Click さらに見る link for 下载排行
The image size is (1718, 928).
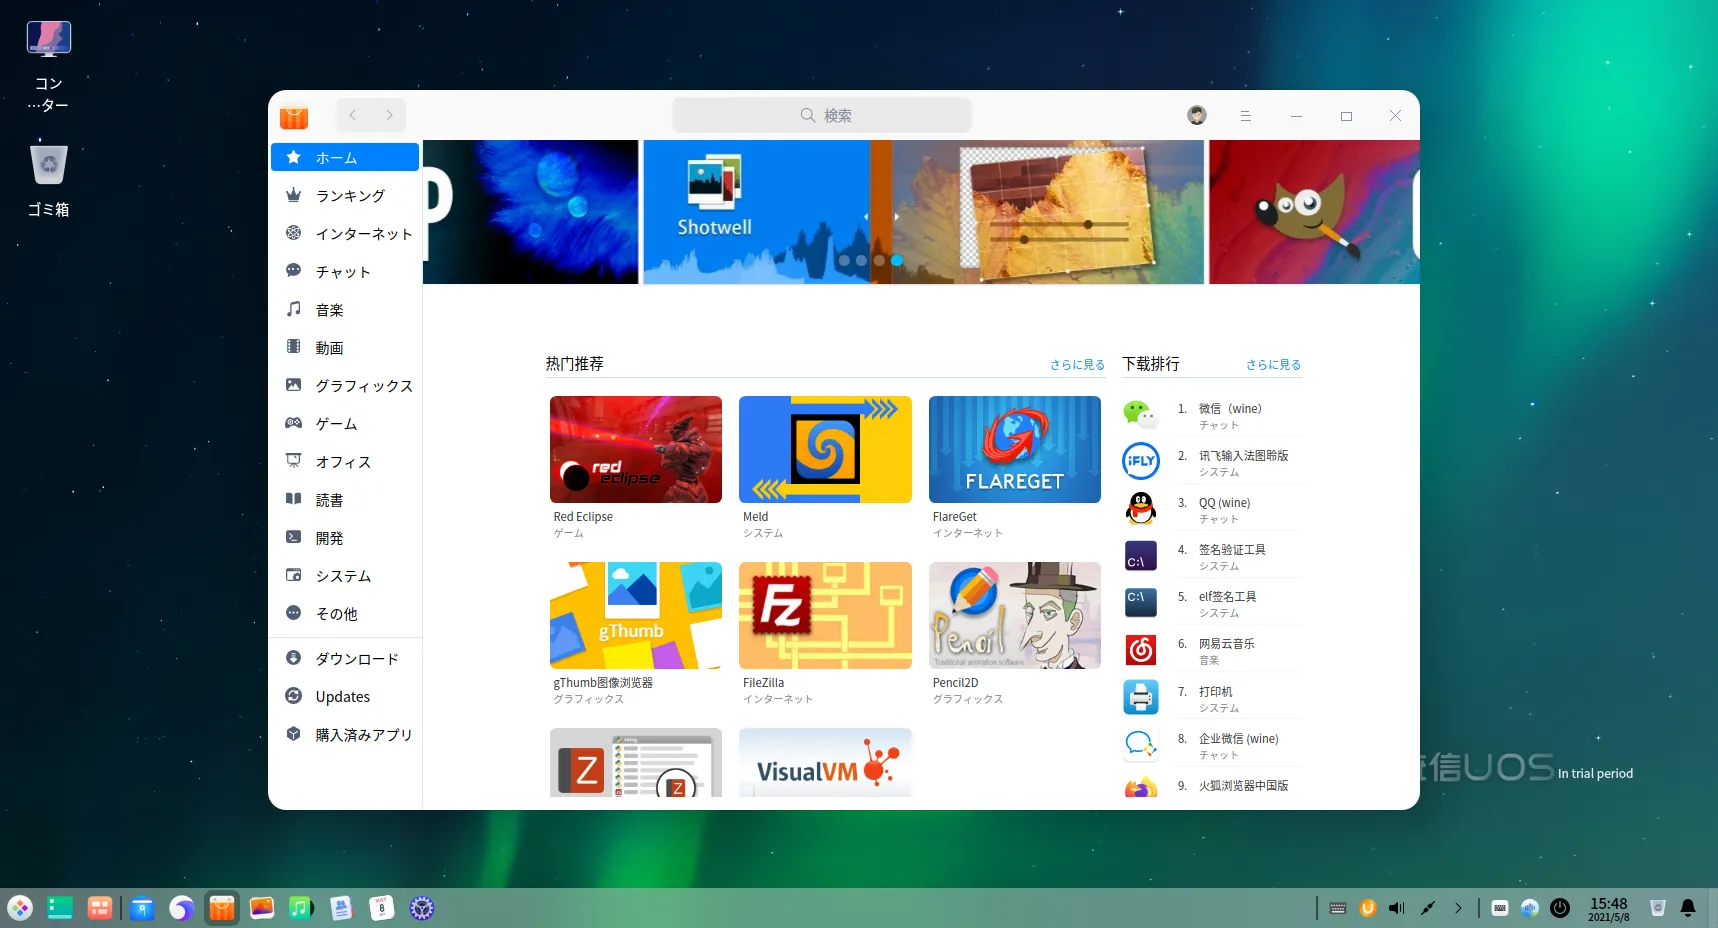click(x=1272, y=365)
